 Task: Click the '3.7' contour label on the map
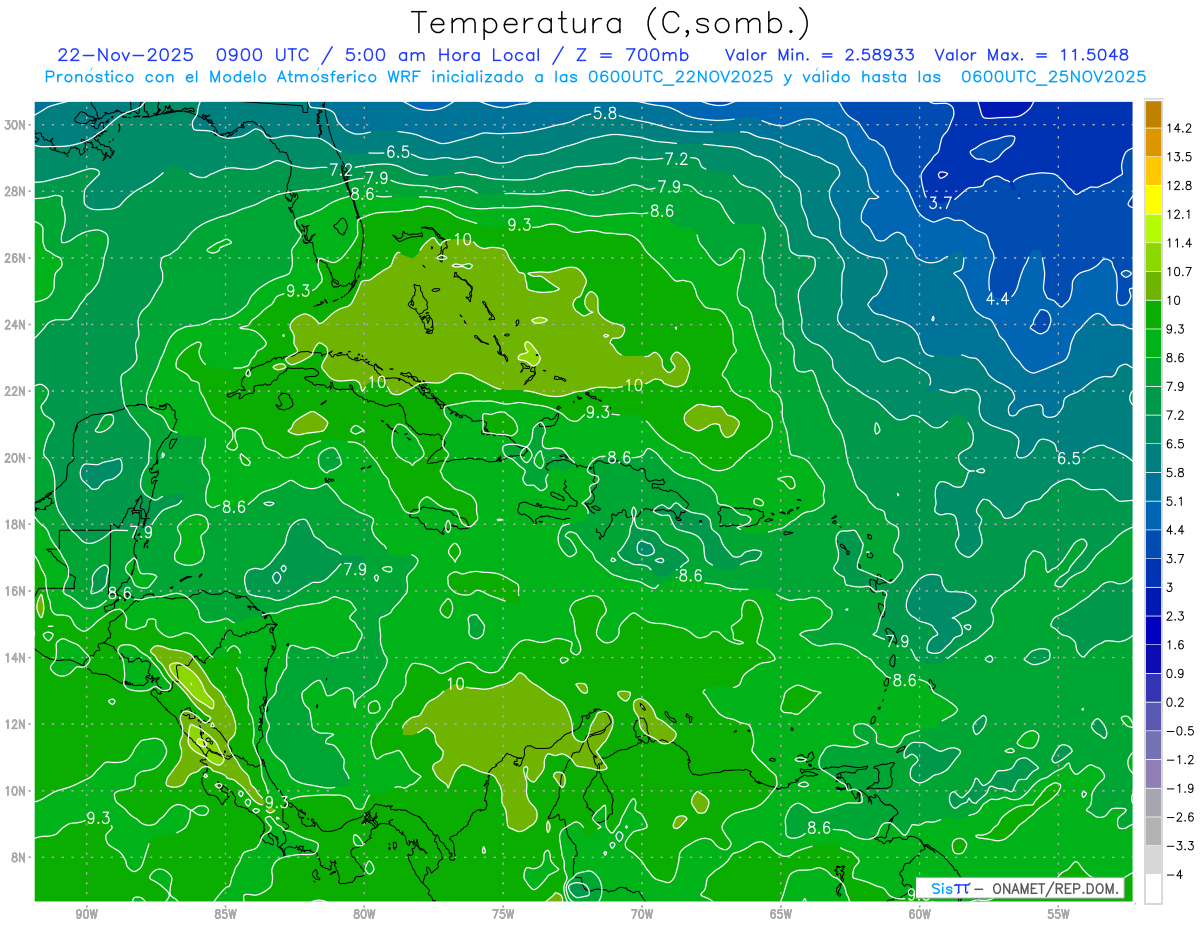940,203
